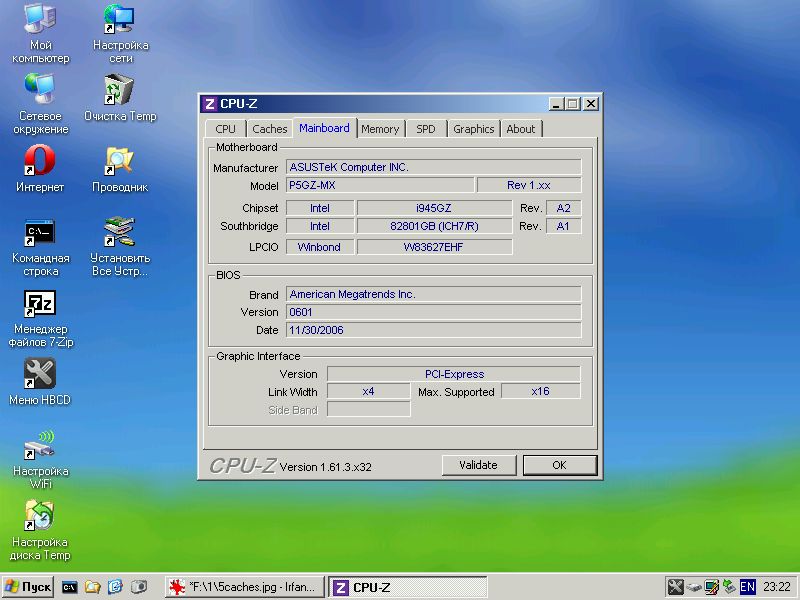This screenshot has width=800, height=600.
Task: Click the LPCIO model W83627EHF
Action: (x=434, y=247)
